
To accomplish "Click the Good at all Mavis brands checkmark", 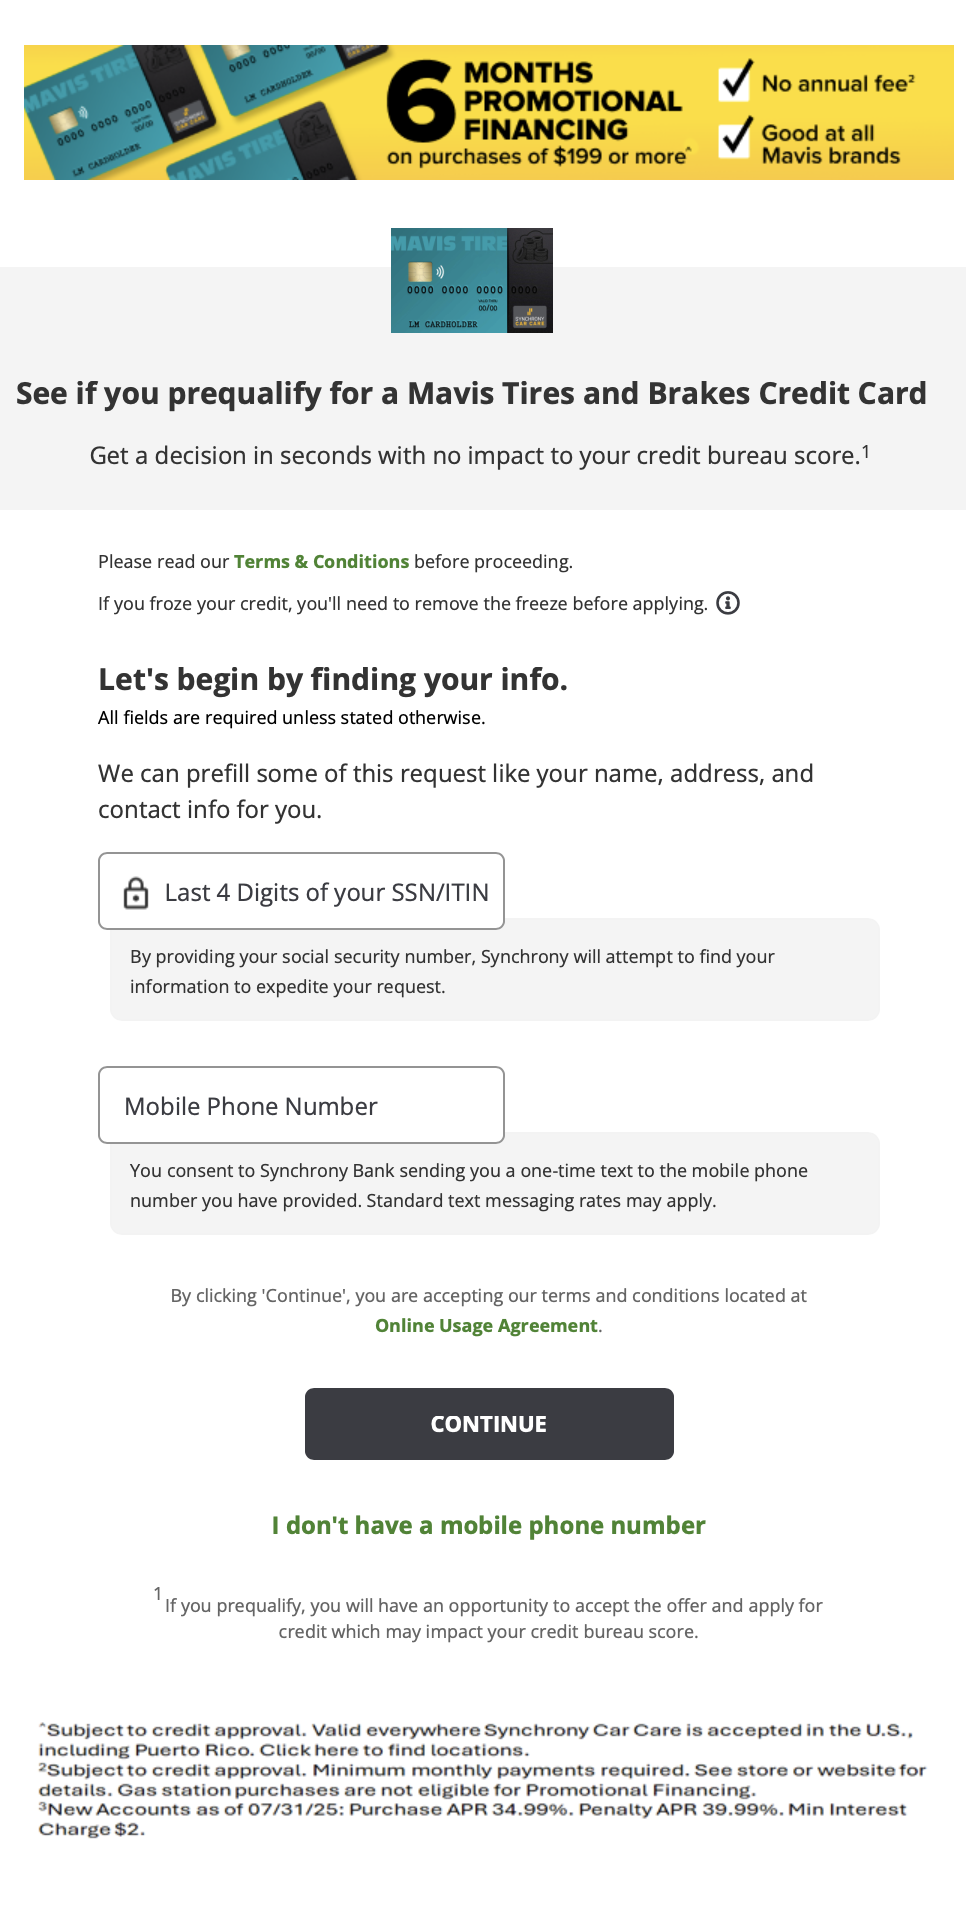I will click(x=736, y=137).
